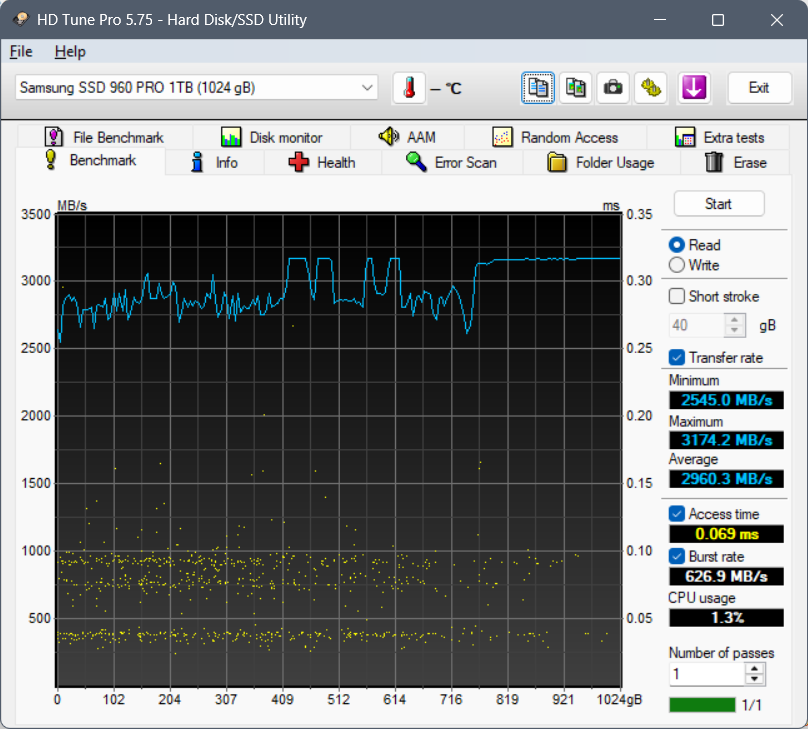Click the red cross Health icon
The image size is (808, 729).
click(299, 162)
